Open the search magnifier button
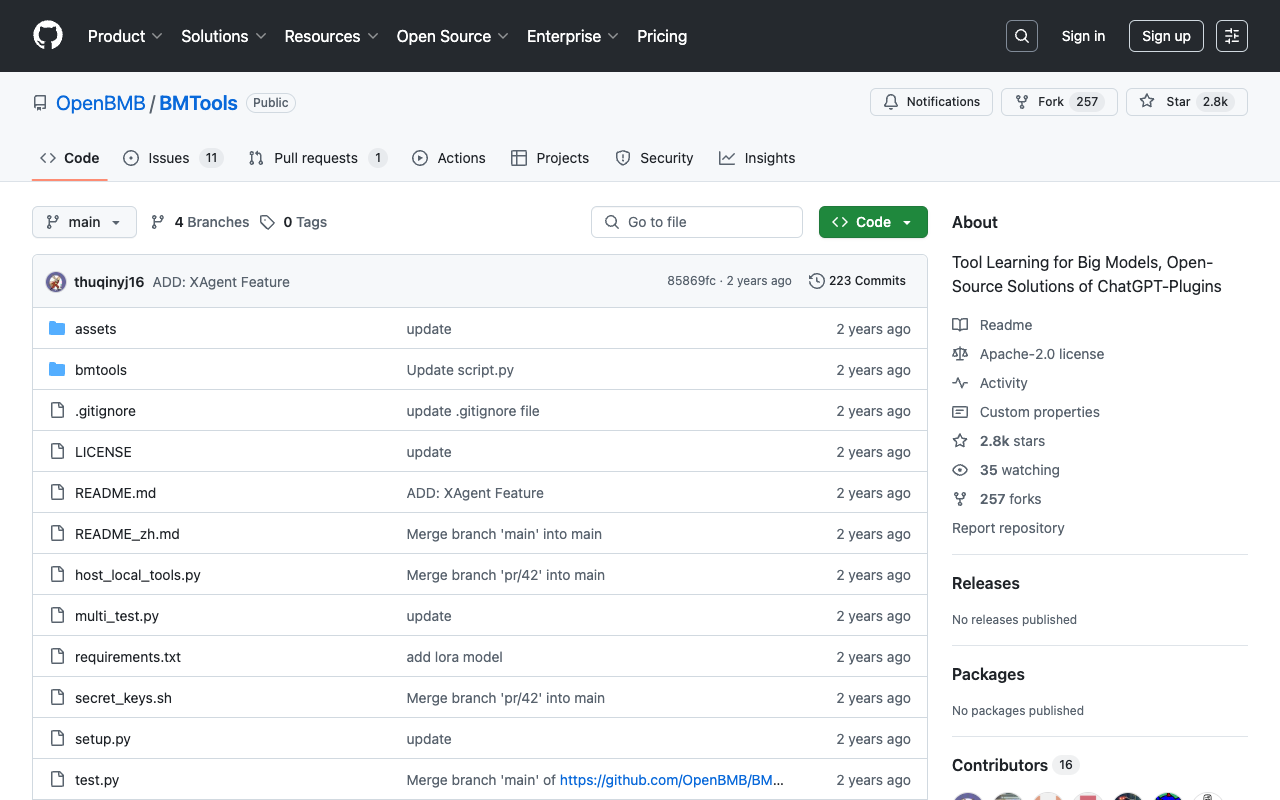This screenshot has width=1280, height=800. [x=1022, y=36]
